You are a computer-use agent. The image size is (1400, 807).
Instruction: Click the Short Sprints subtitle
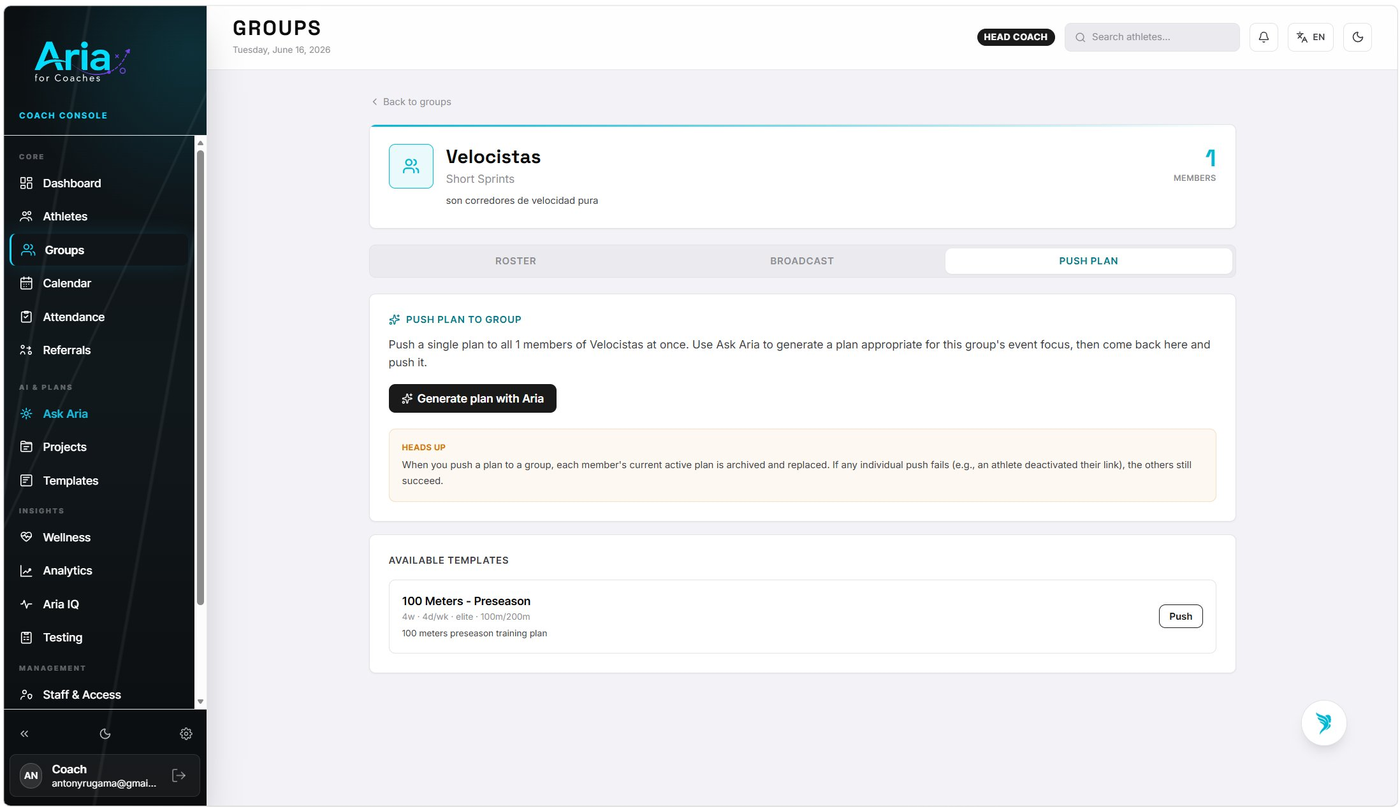[480, 179]
